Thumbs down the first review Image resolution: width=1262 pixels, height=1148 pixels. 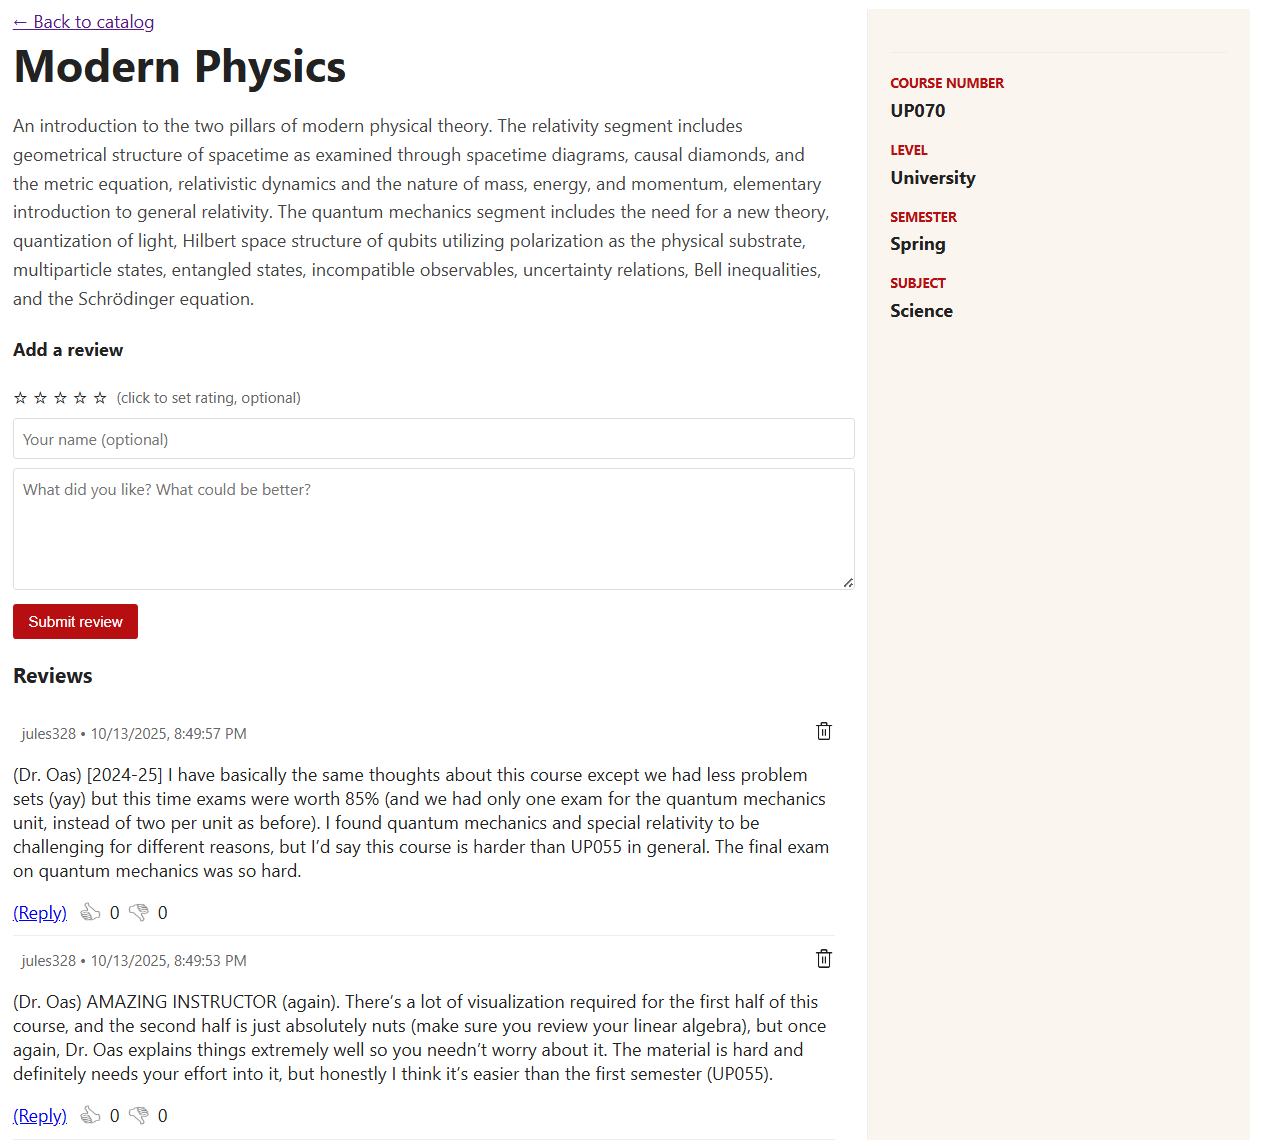139,912
